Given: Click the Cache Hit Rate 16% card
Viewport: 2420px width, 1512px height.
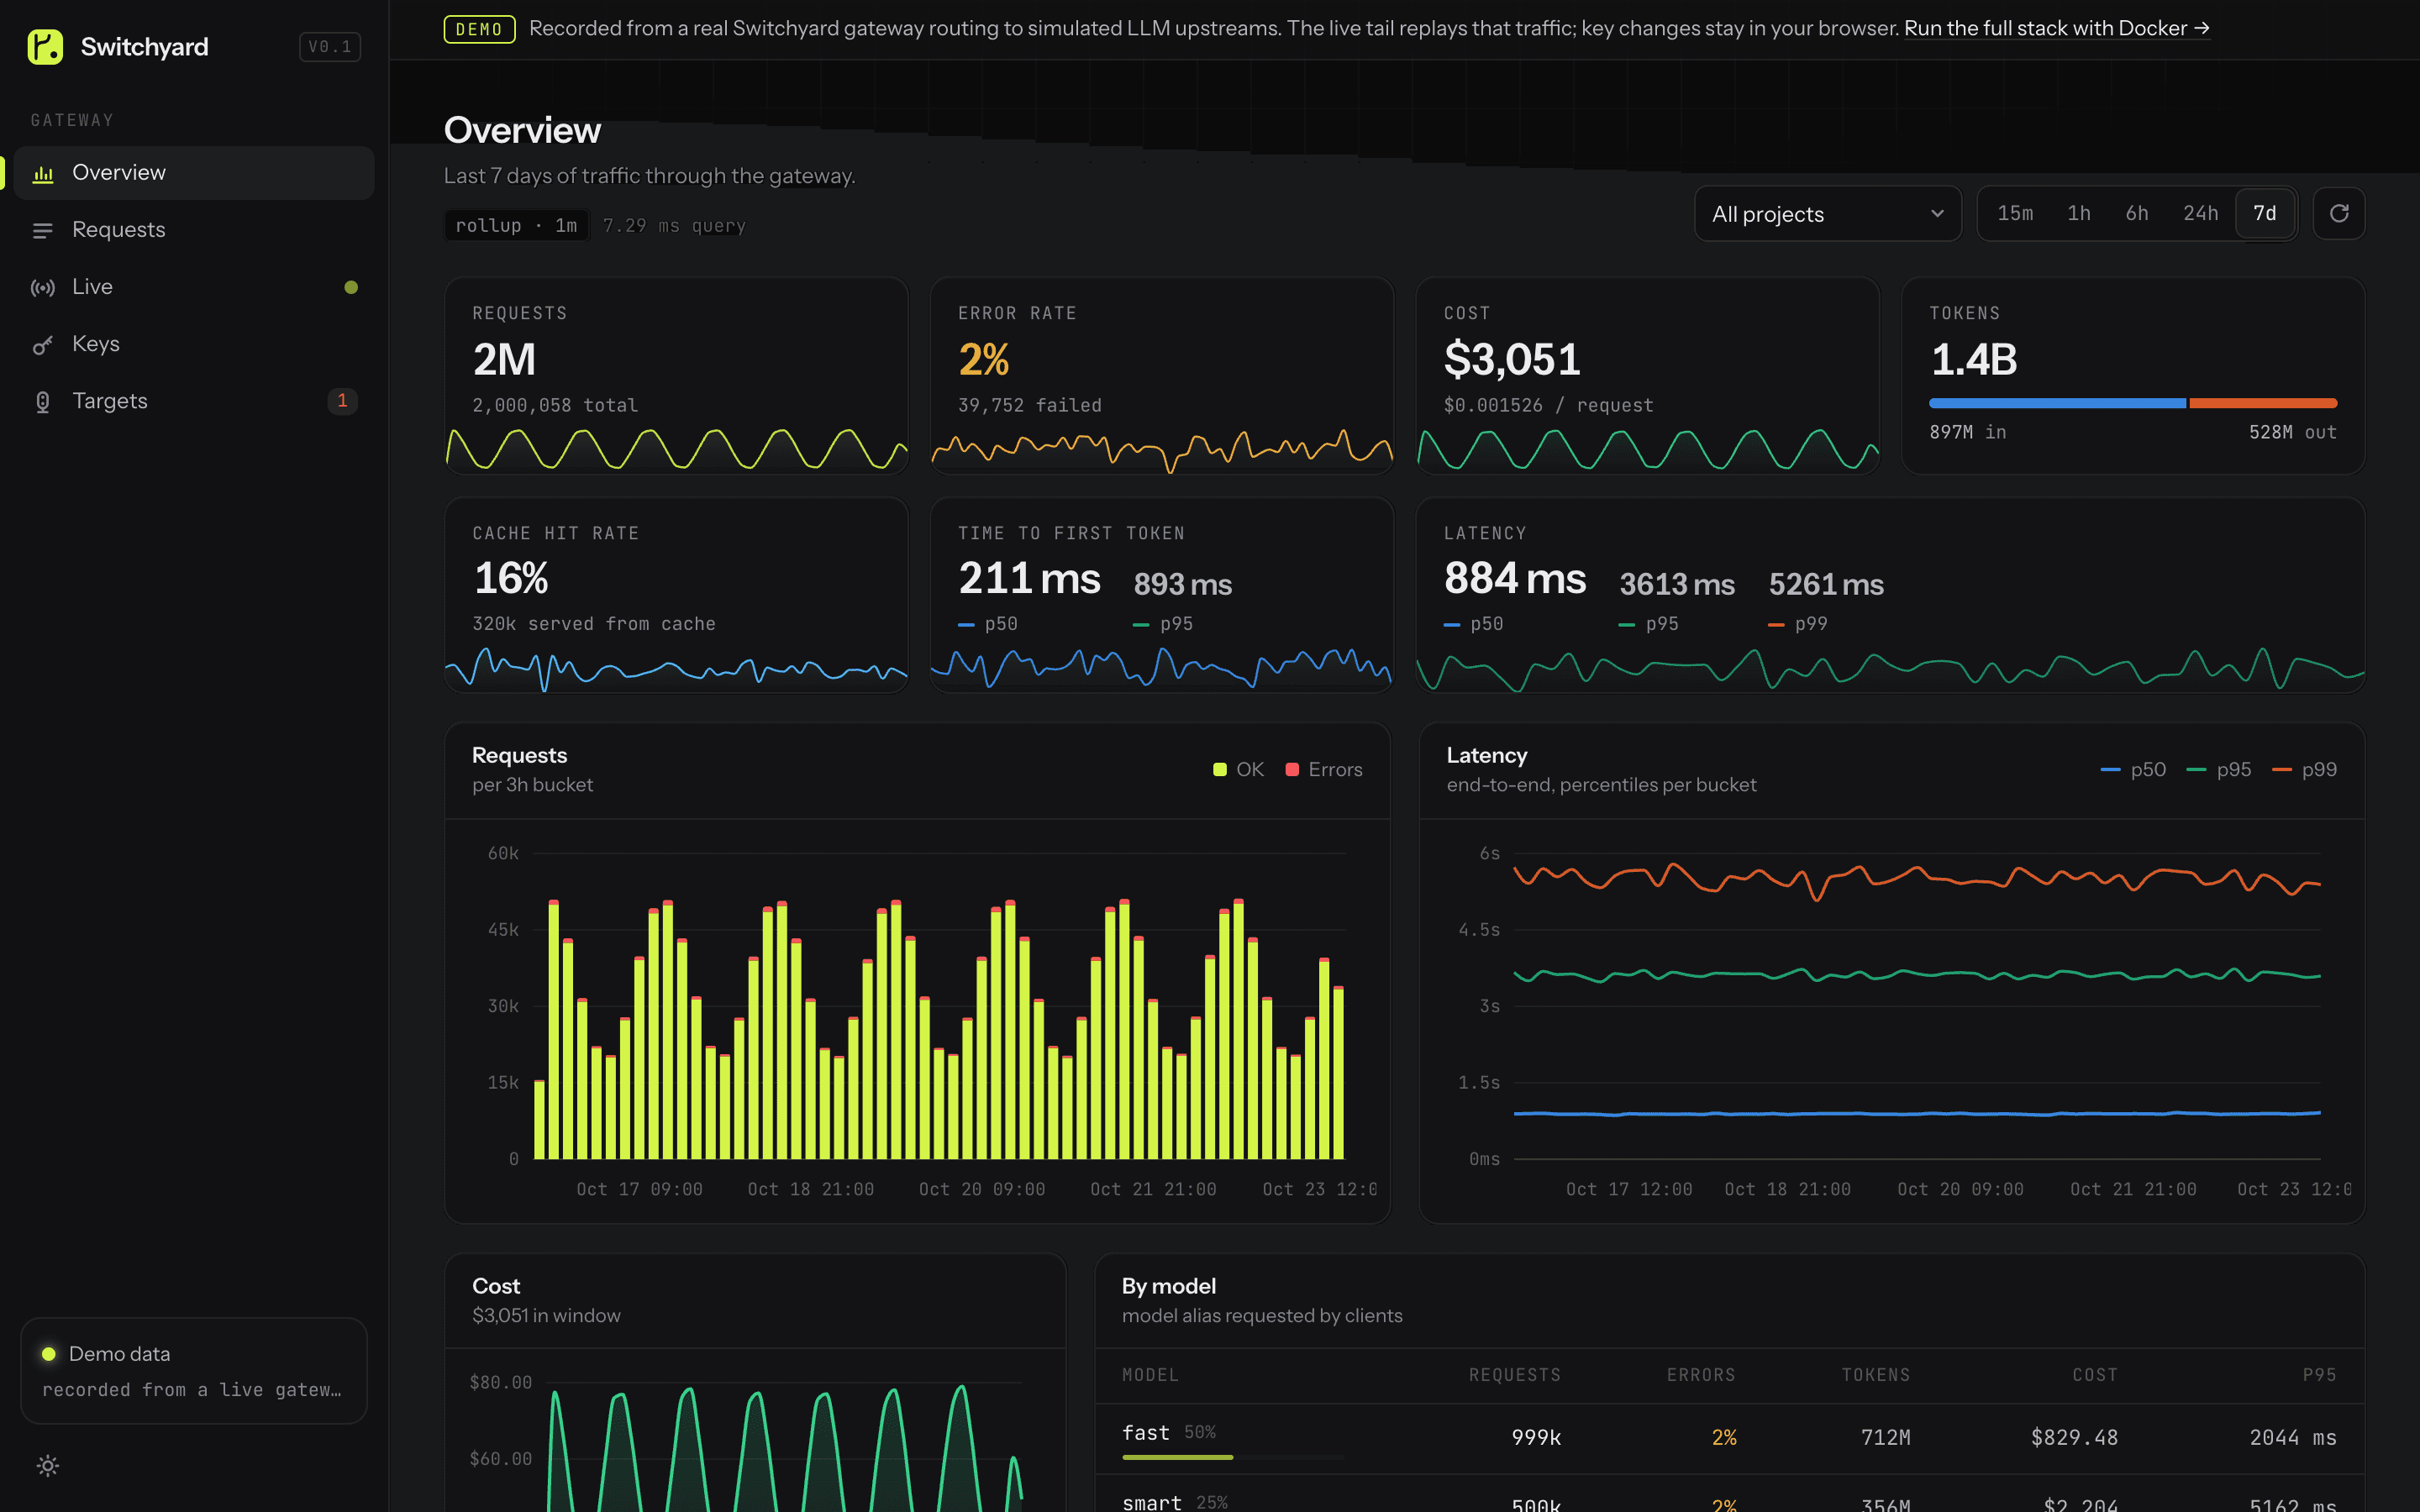Looking at the screenshot, I should [x=676, y=595].
